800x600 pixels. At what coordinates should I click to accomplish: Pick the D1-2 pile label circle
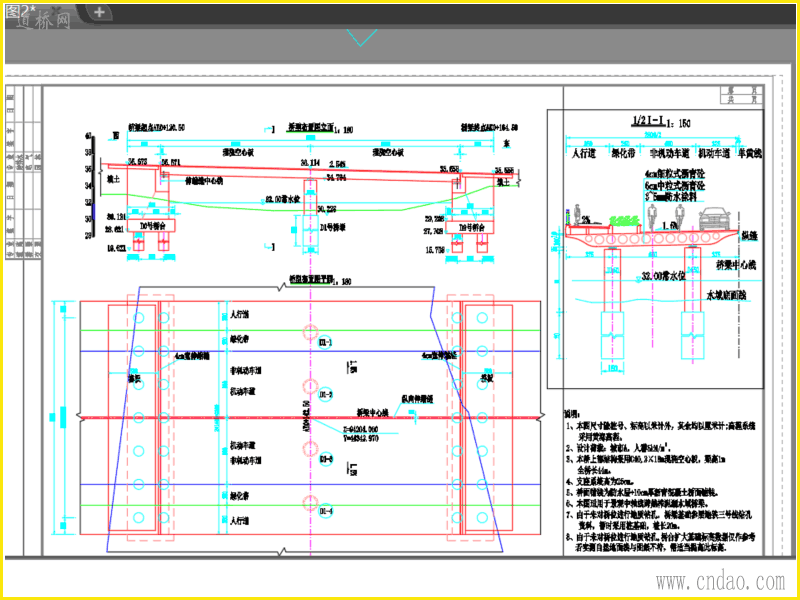[x=326, y=394]
